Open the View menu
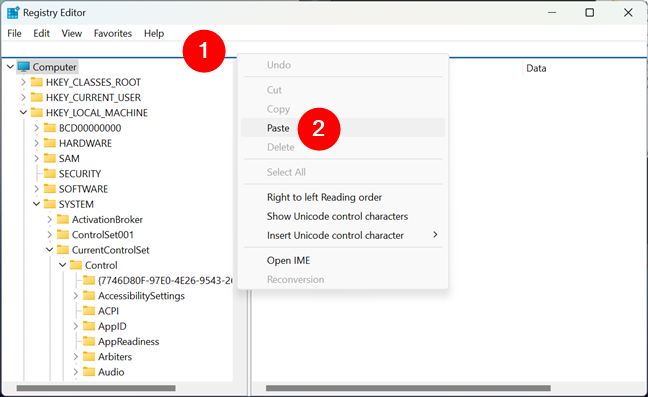 [x=71, y=33]
